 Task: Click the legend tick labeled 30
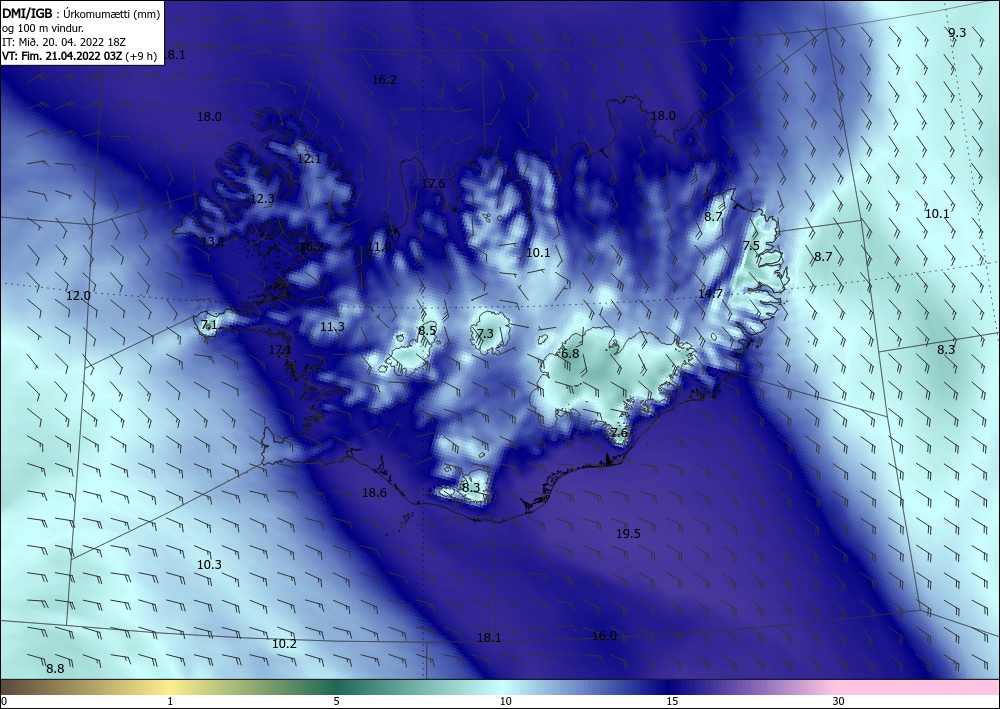pyautogui.click(x=839, y=701)
